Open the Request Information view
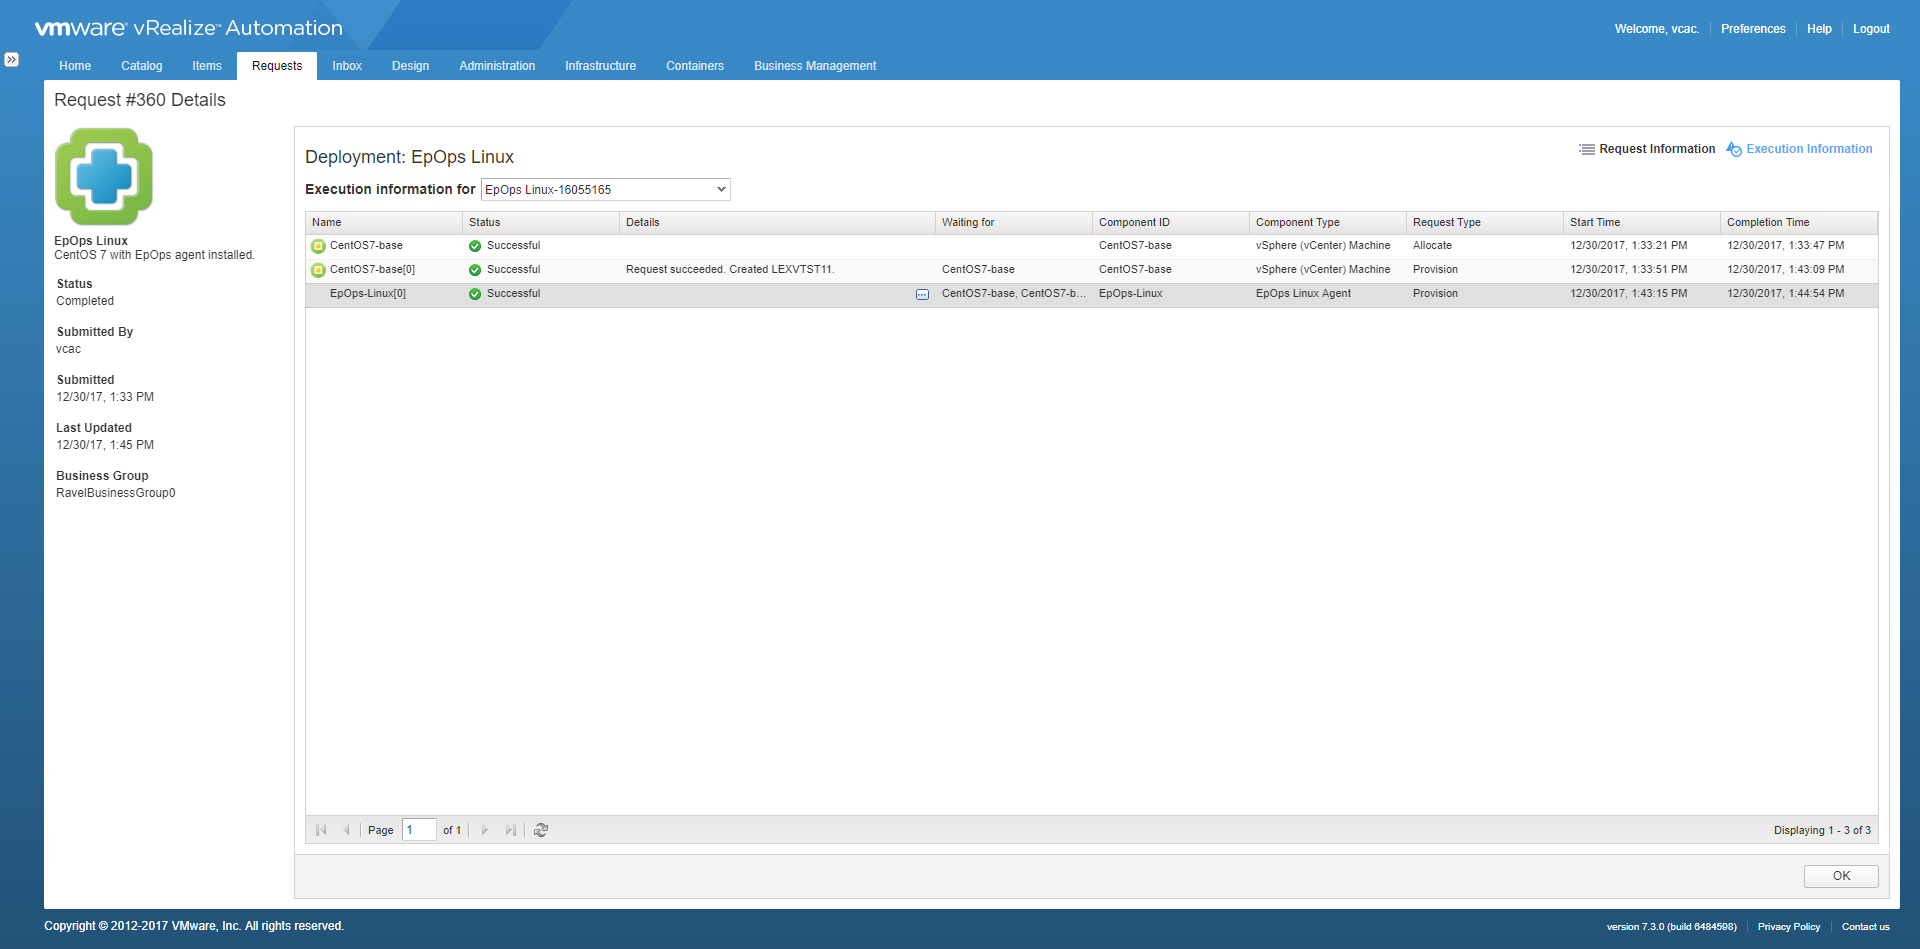Viewport: 1920px width, 949px height. pos(1647,149)
